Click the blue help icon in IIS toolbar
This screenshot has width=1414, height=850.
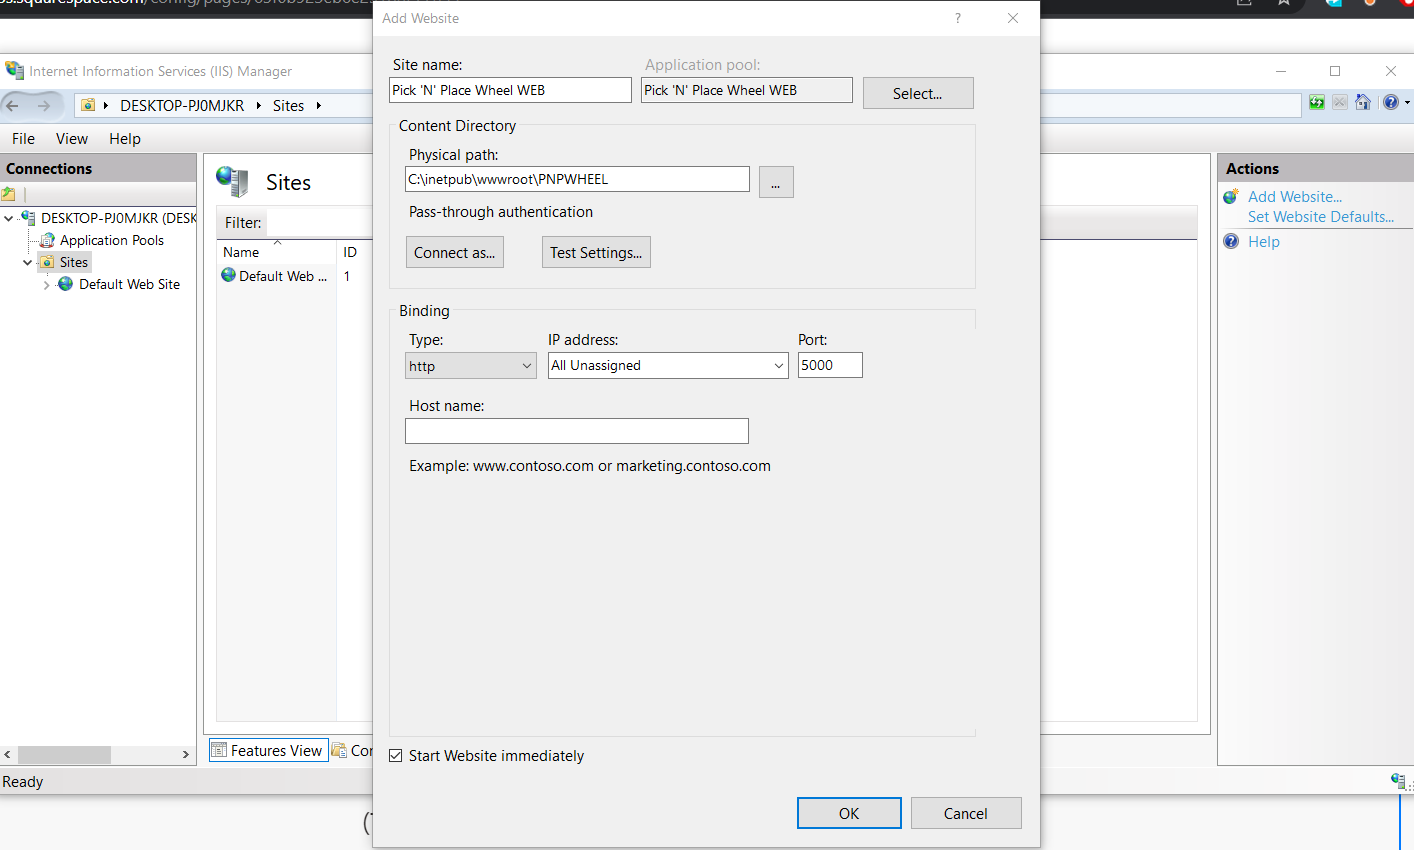[x=1391, y=103]
